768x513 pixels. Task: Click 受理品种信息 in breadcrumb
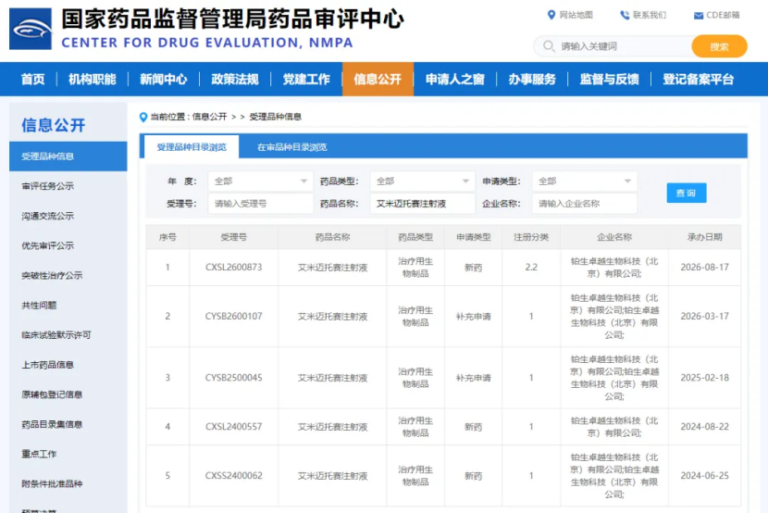coord(275,117)
